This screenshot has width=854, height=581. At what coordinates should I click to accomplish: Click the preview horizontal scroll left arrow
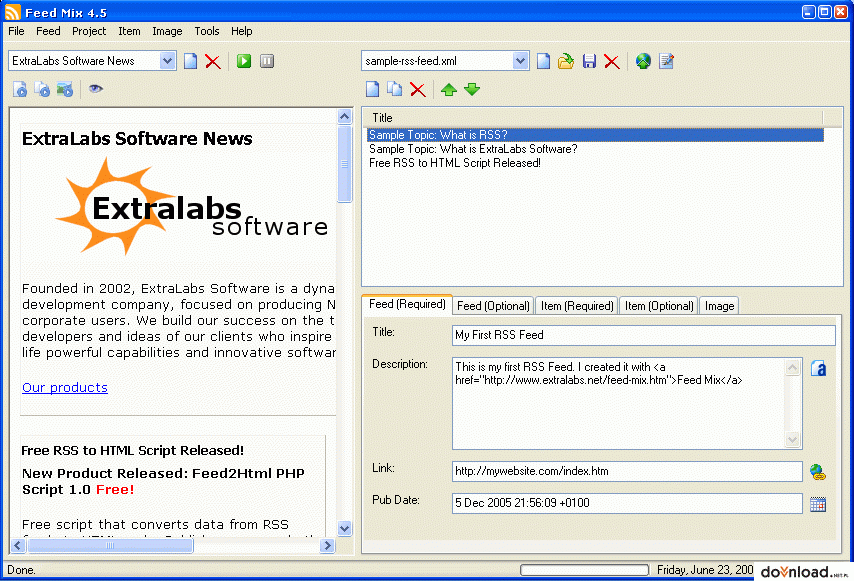[x=18, y=545]
